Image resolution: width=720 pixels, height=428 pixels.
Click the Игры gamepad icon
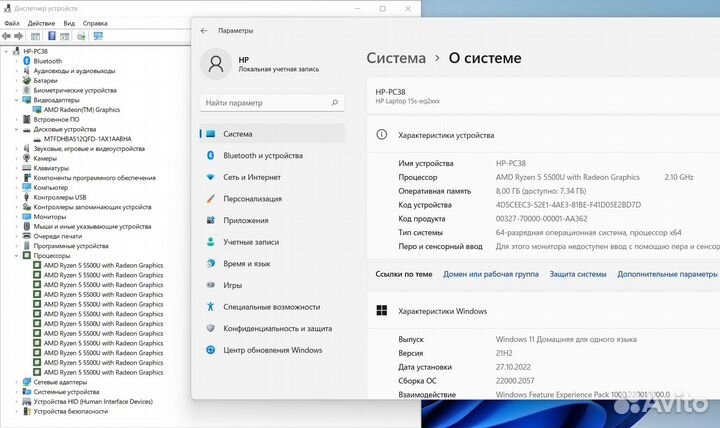click(211, 285)
